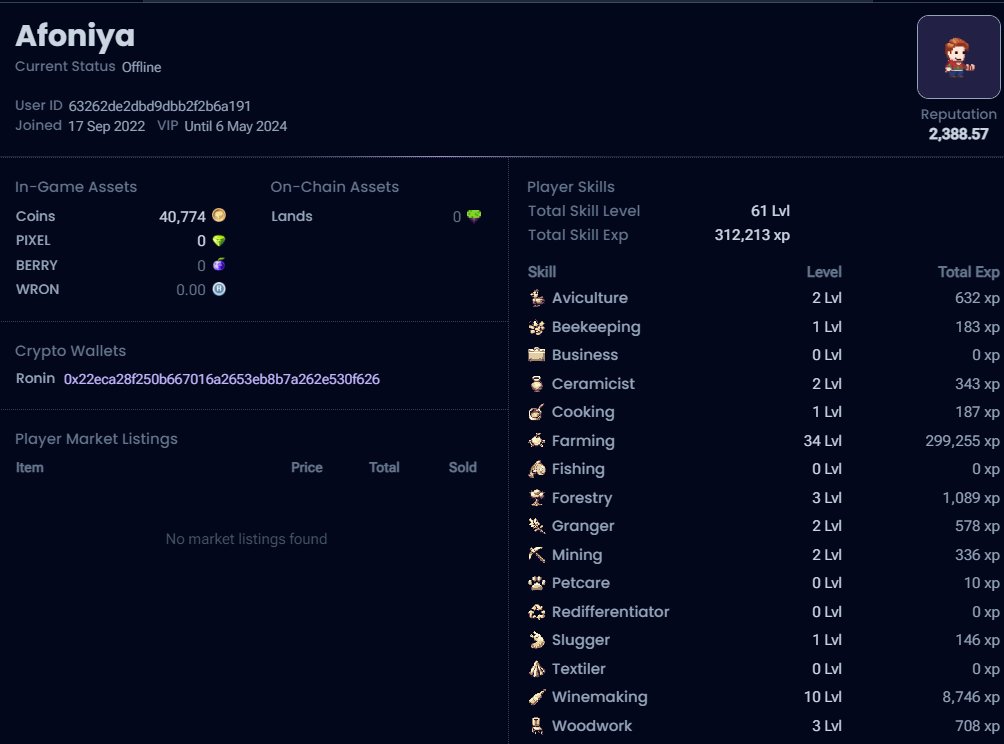Click the Winemaking level 10 Lvl
This screenshot has width=1004, height=744.
(823, 697)
